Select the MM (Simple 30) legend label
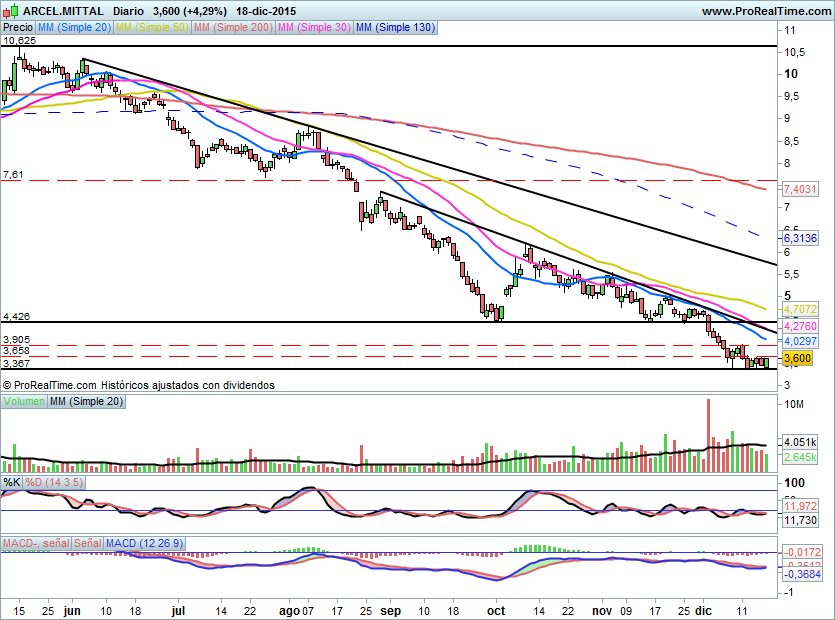835x620 pixels. tap(314, 27)
